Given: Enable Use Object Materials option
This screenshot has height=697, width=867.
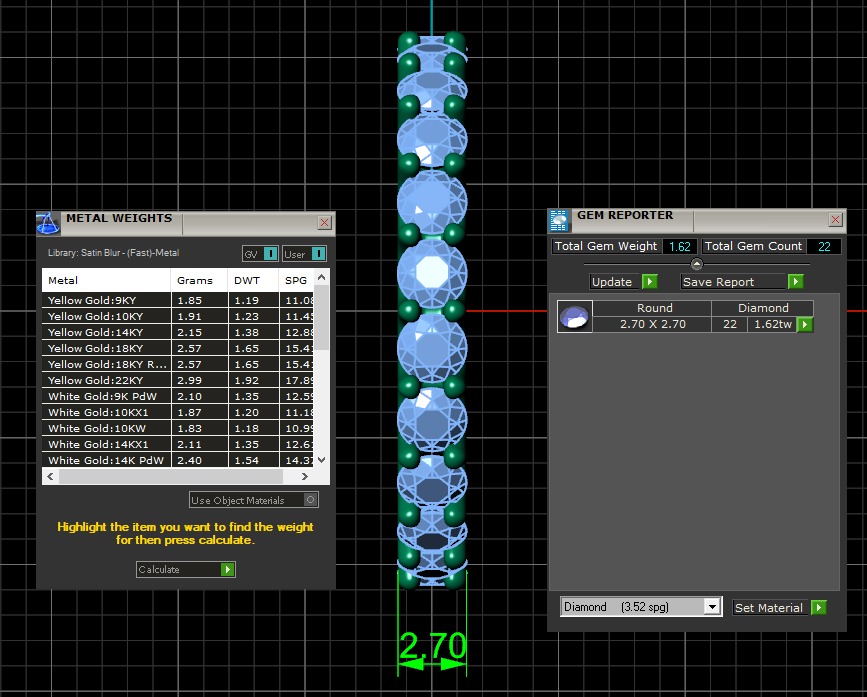Looking at the screenshot, I should [310, 500].
